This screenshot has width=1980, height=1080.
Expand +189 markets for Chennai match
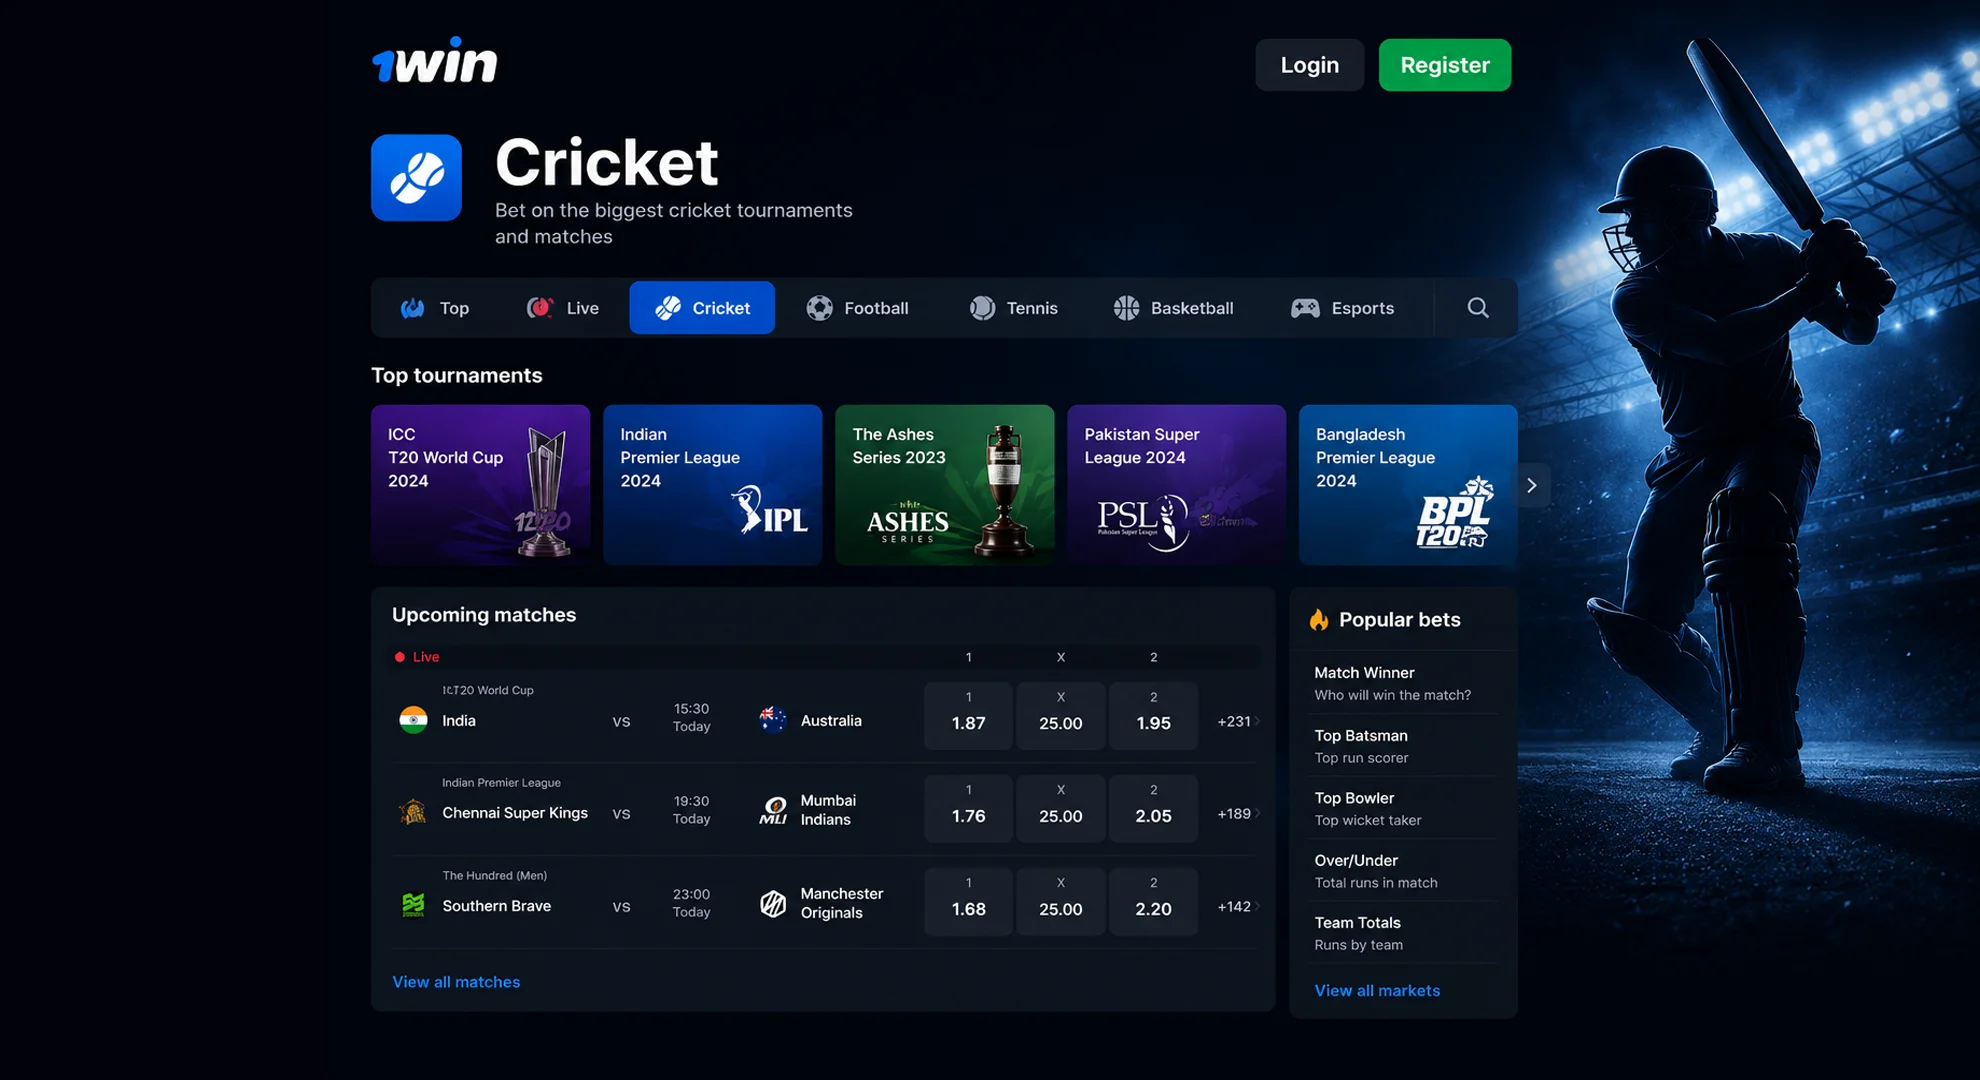click(x=1238, y=814)
